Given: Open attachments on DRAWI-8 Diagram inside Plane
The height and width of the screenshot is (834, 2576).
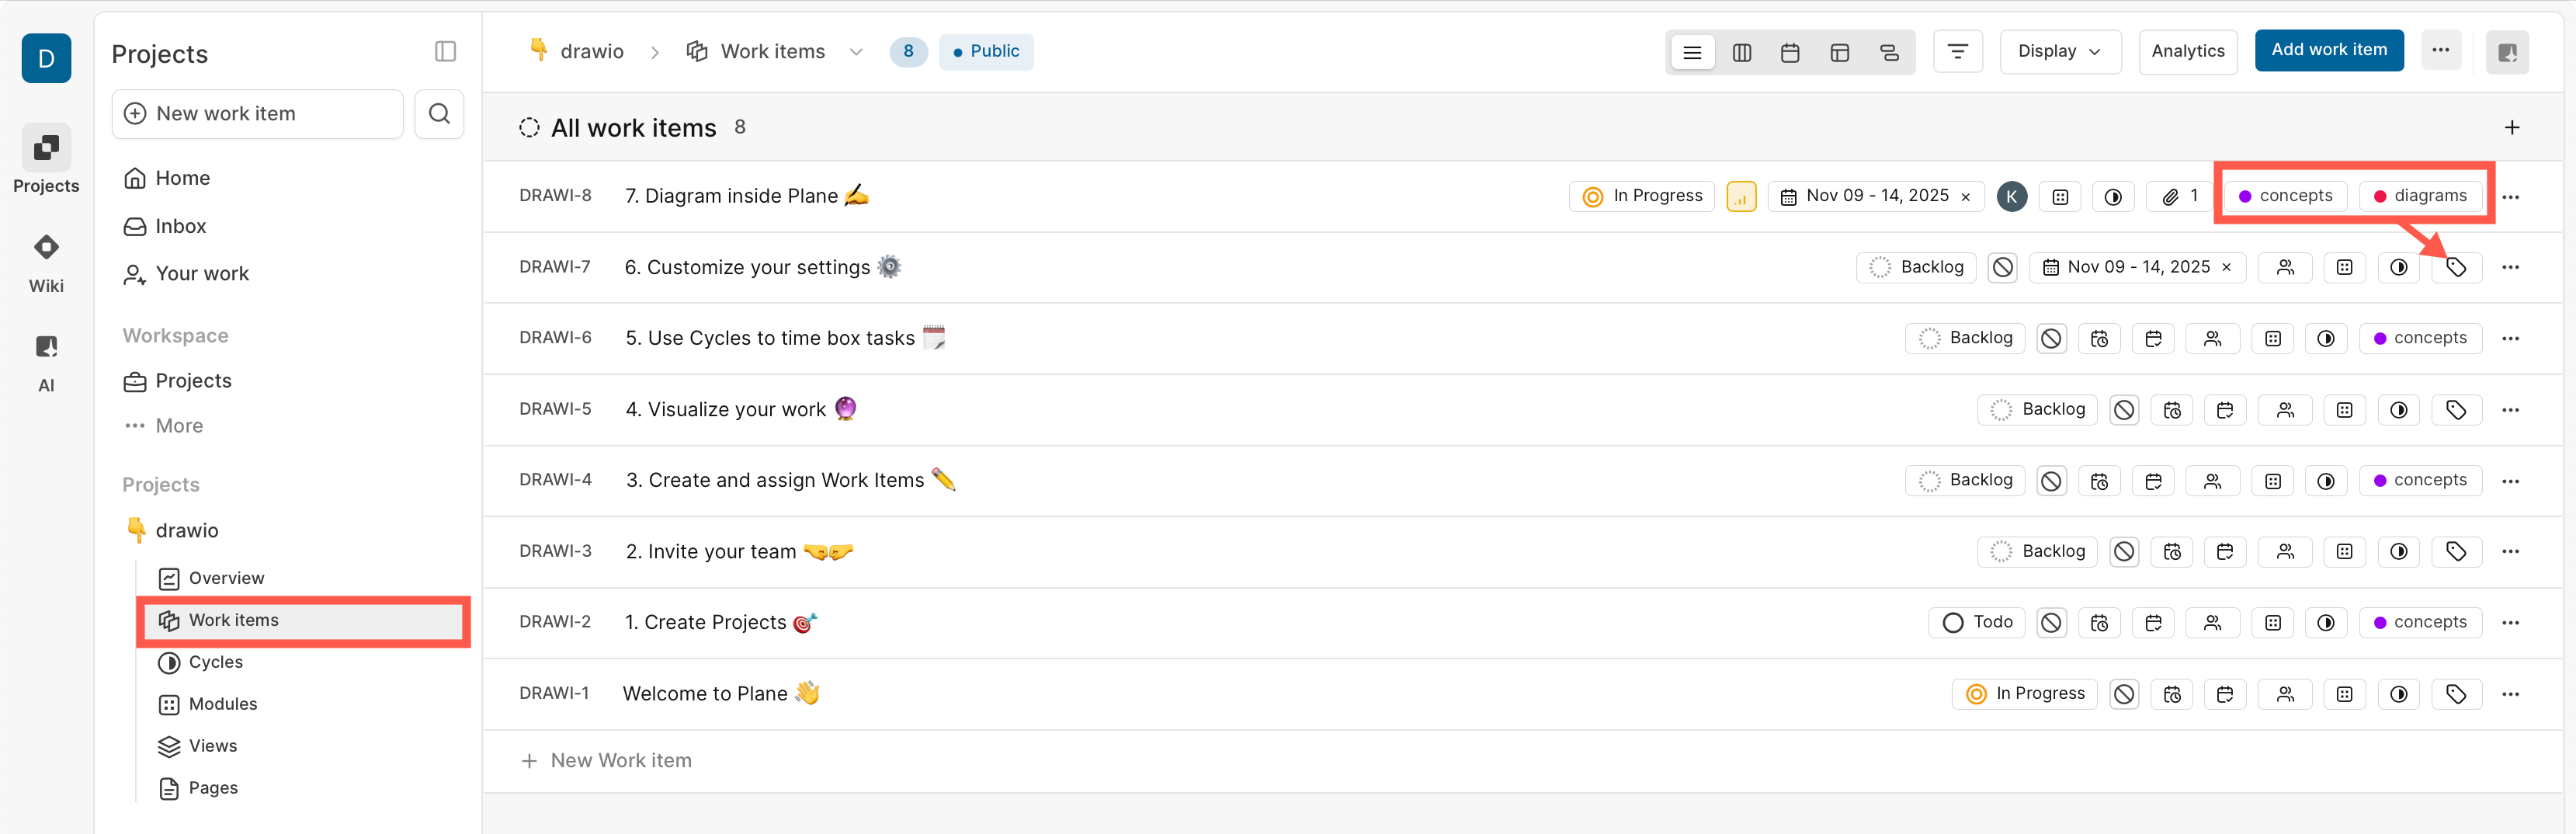Looking at the screenshot, I should [2178, 196].
